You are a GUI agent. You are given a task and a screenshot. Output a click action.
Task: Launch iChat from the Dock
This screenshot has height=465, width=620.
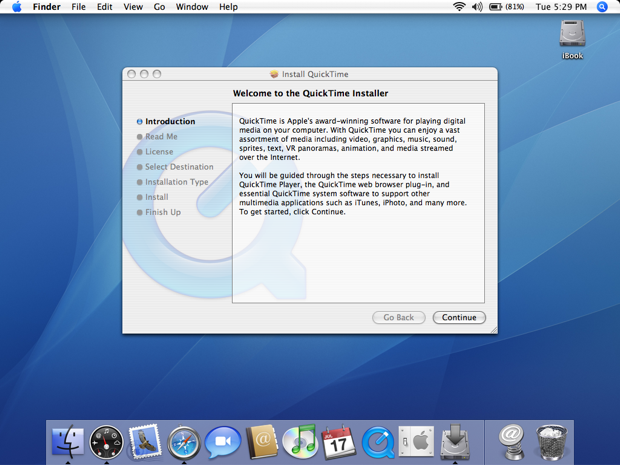(223, 442)
